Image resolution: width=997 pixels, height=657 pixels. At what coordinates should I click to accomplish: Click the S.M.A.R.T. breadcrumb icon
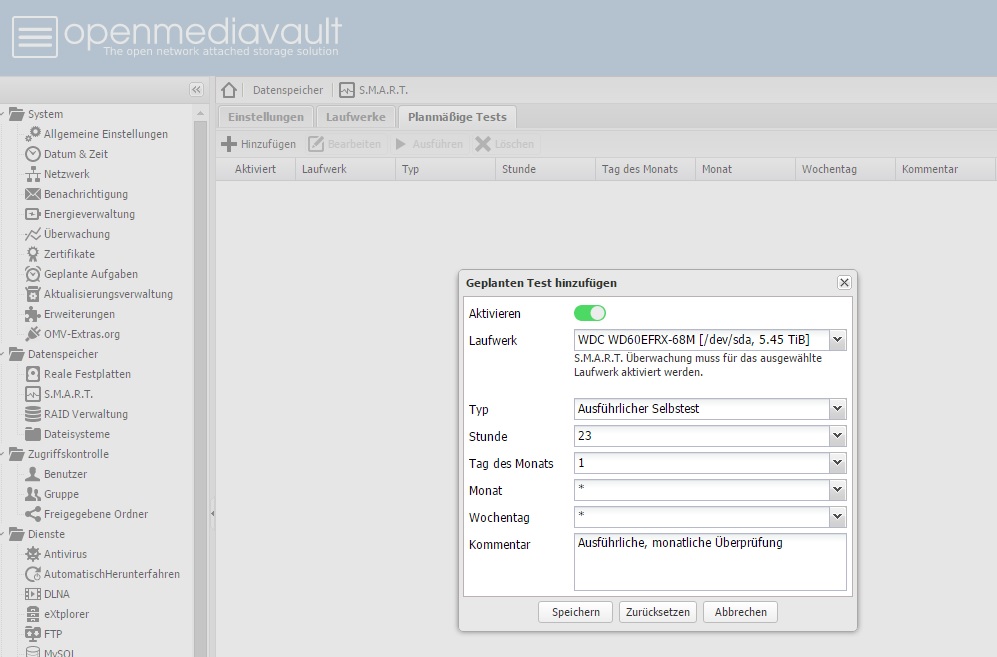347,90
